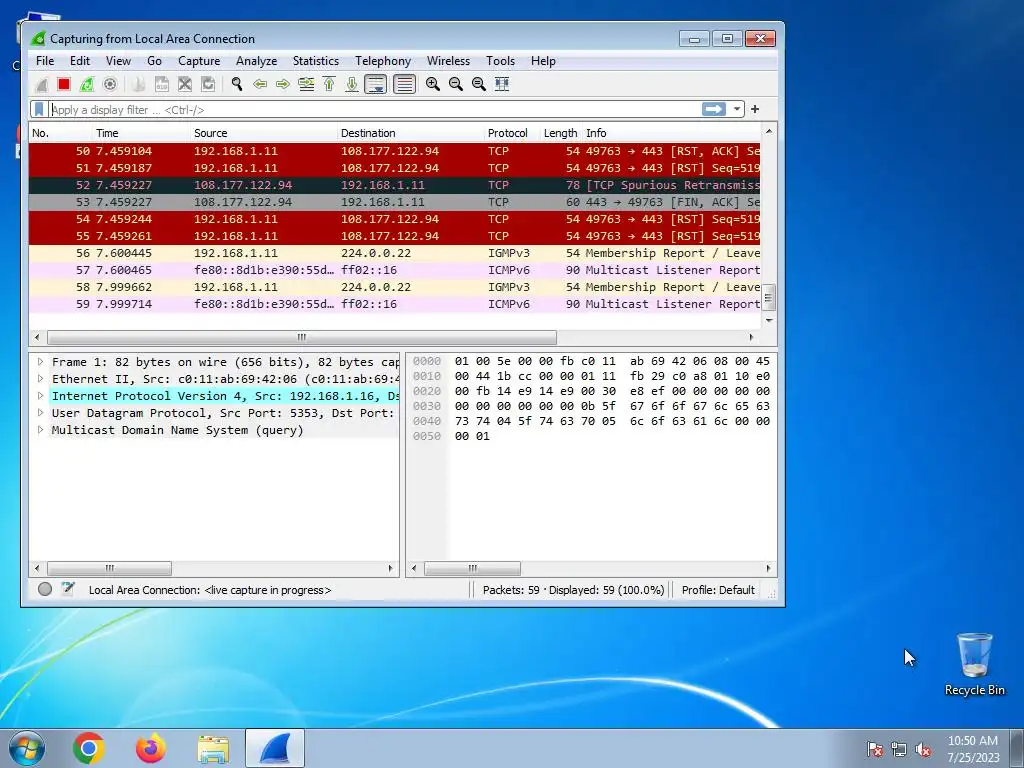Open capture options gear icon
Image resolution: width=1024 pixels, height=768 pixels.
click(x=110, y=84)
